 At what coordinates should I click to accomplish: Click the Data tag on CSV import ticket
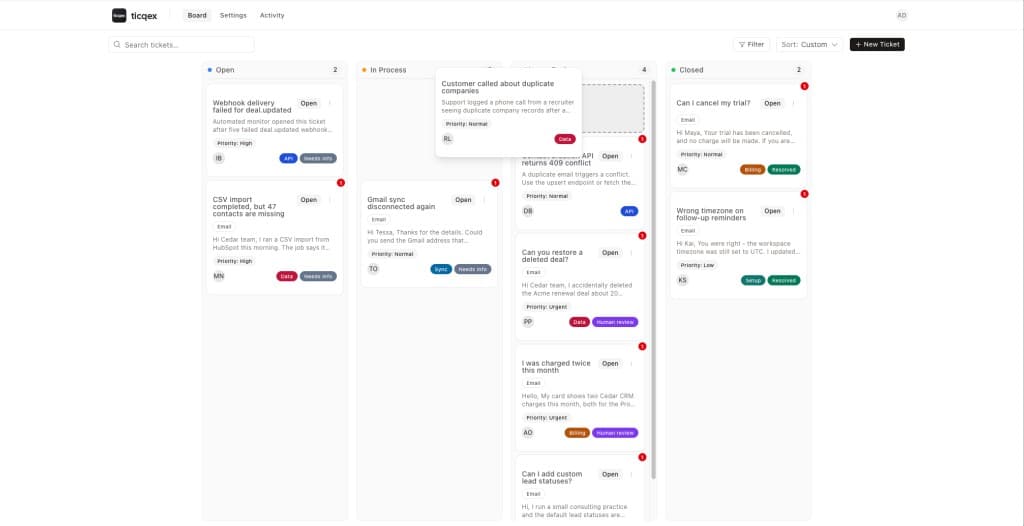[x=287, y=276]
